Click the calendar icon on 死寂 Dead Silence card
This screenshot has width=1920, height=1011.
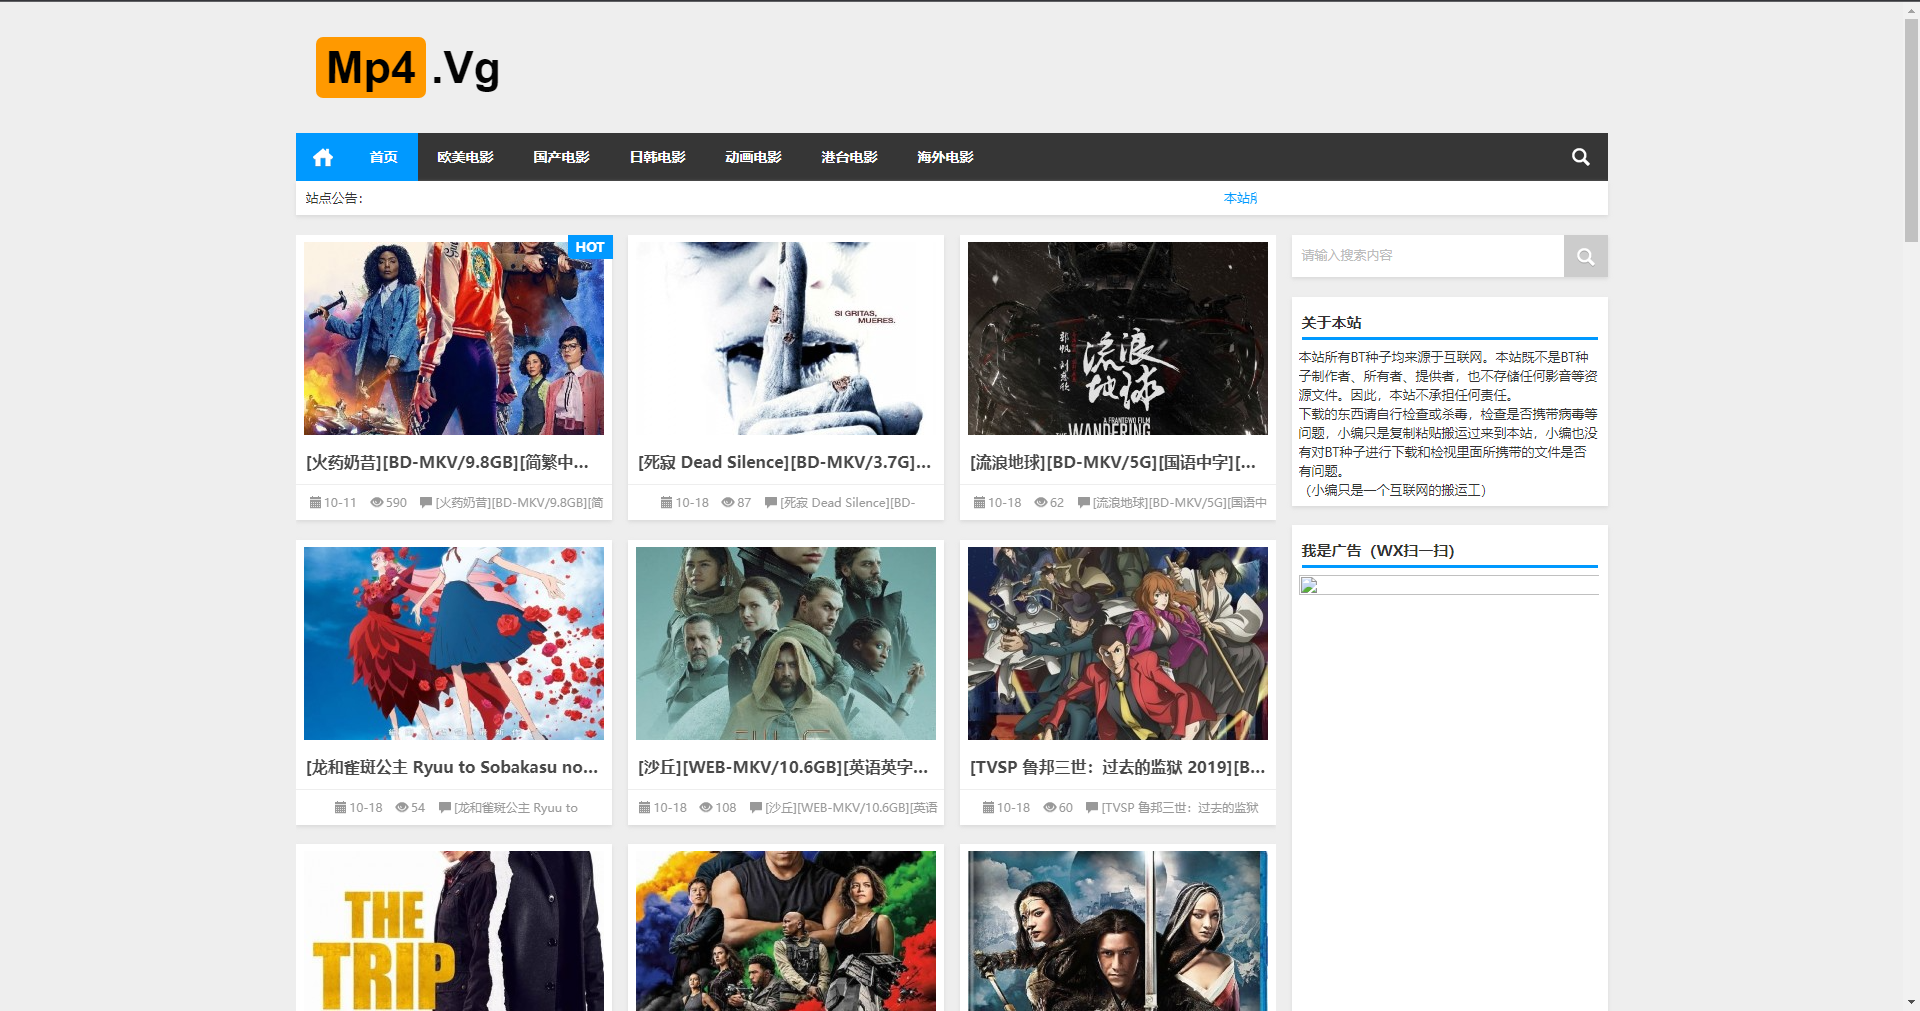(x=666, y=502)
